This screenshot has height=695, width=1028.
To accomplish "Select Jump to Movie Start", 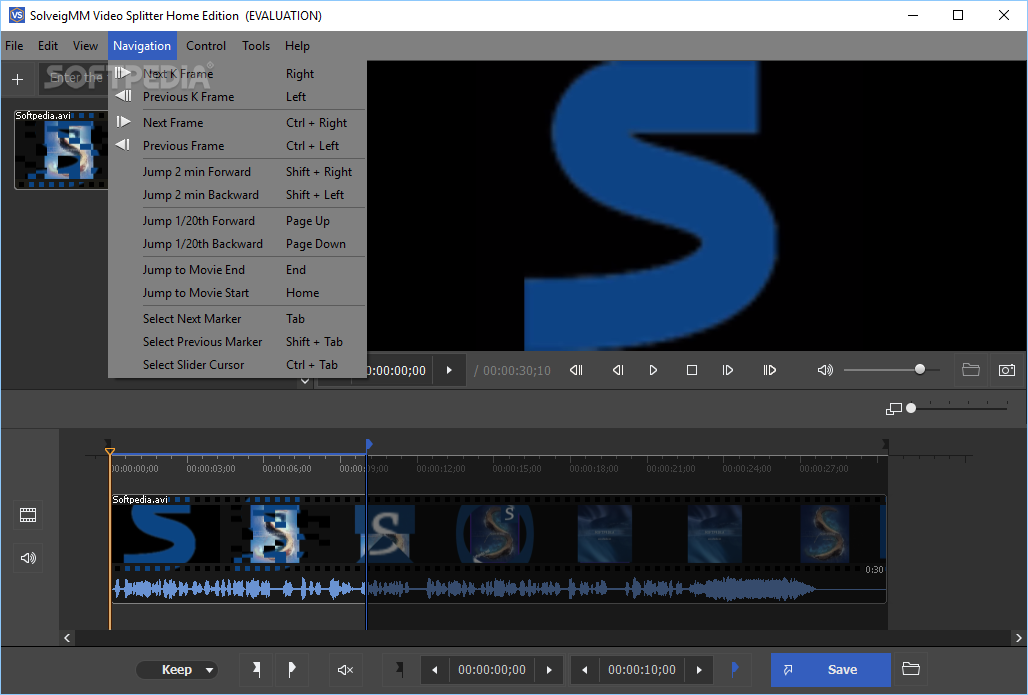I will (237, 293).
